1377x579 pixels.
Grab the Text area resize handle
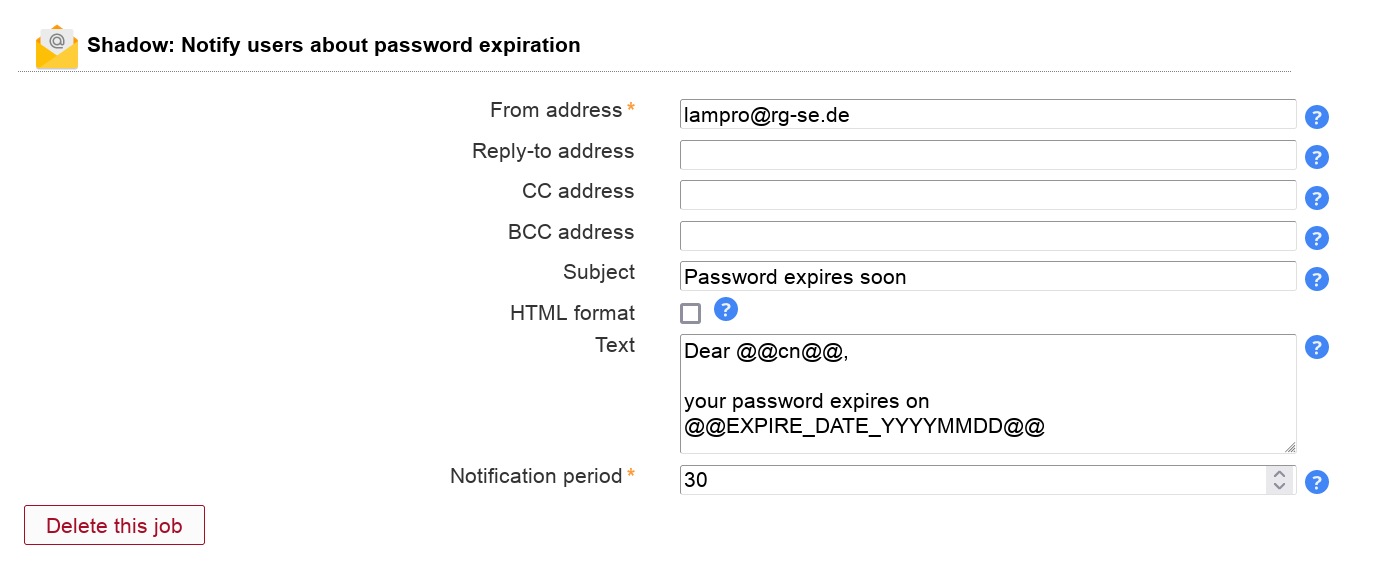pos(1290,447)
